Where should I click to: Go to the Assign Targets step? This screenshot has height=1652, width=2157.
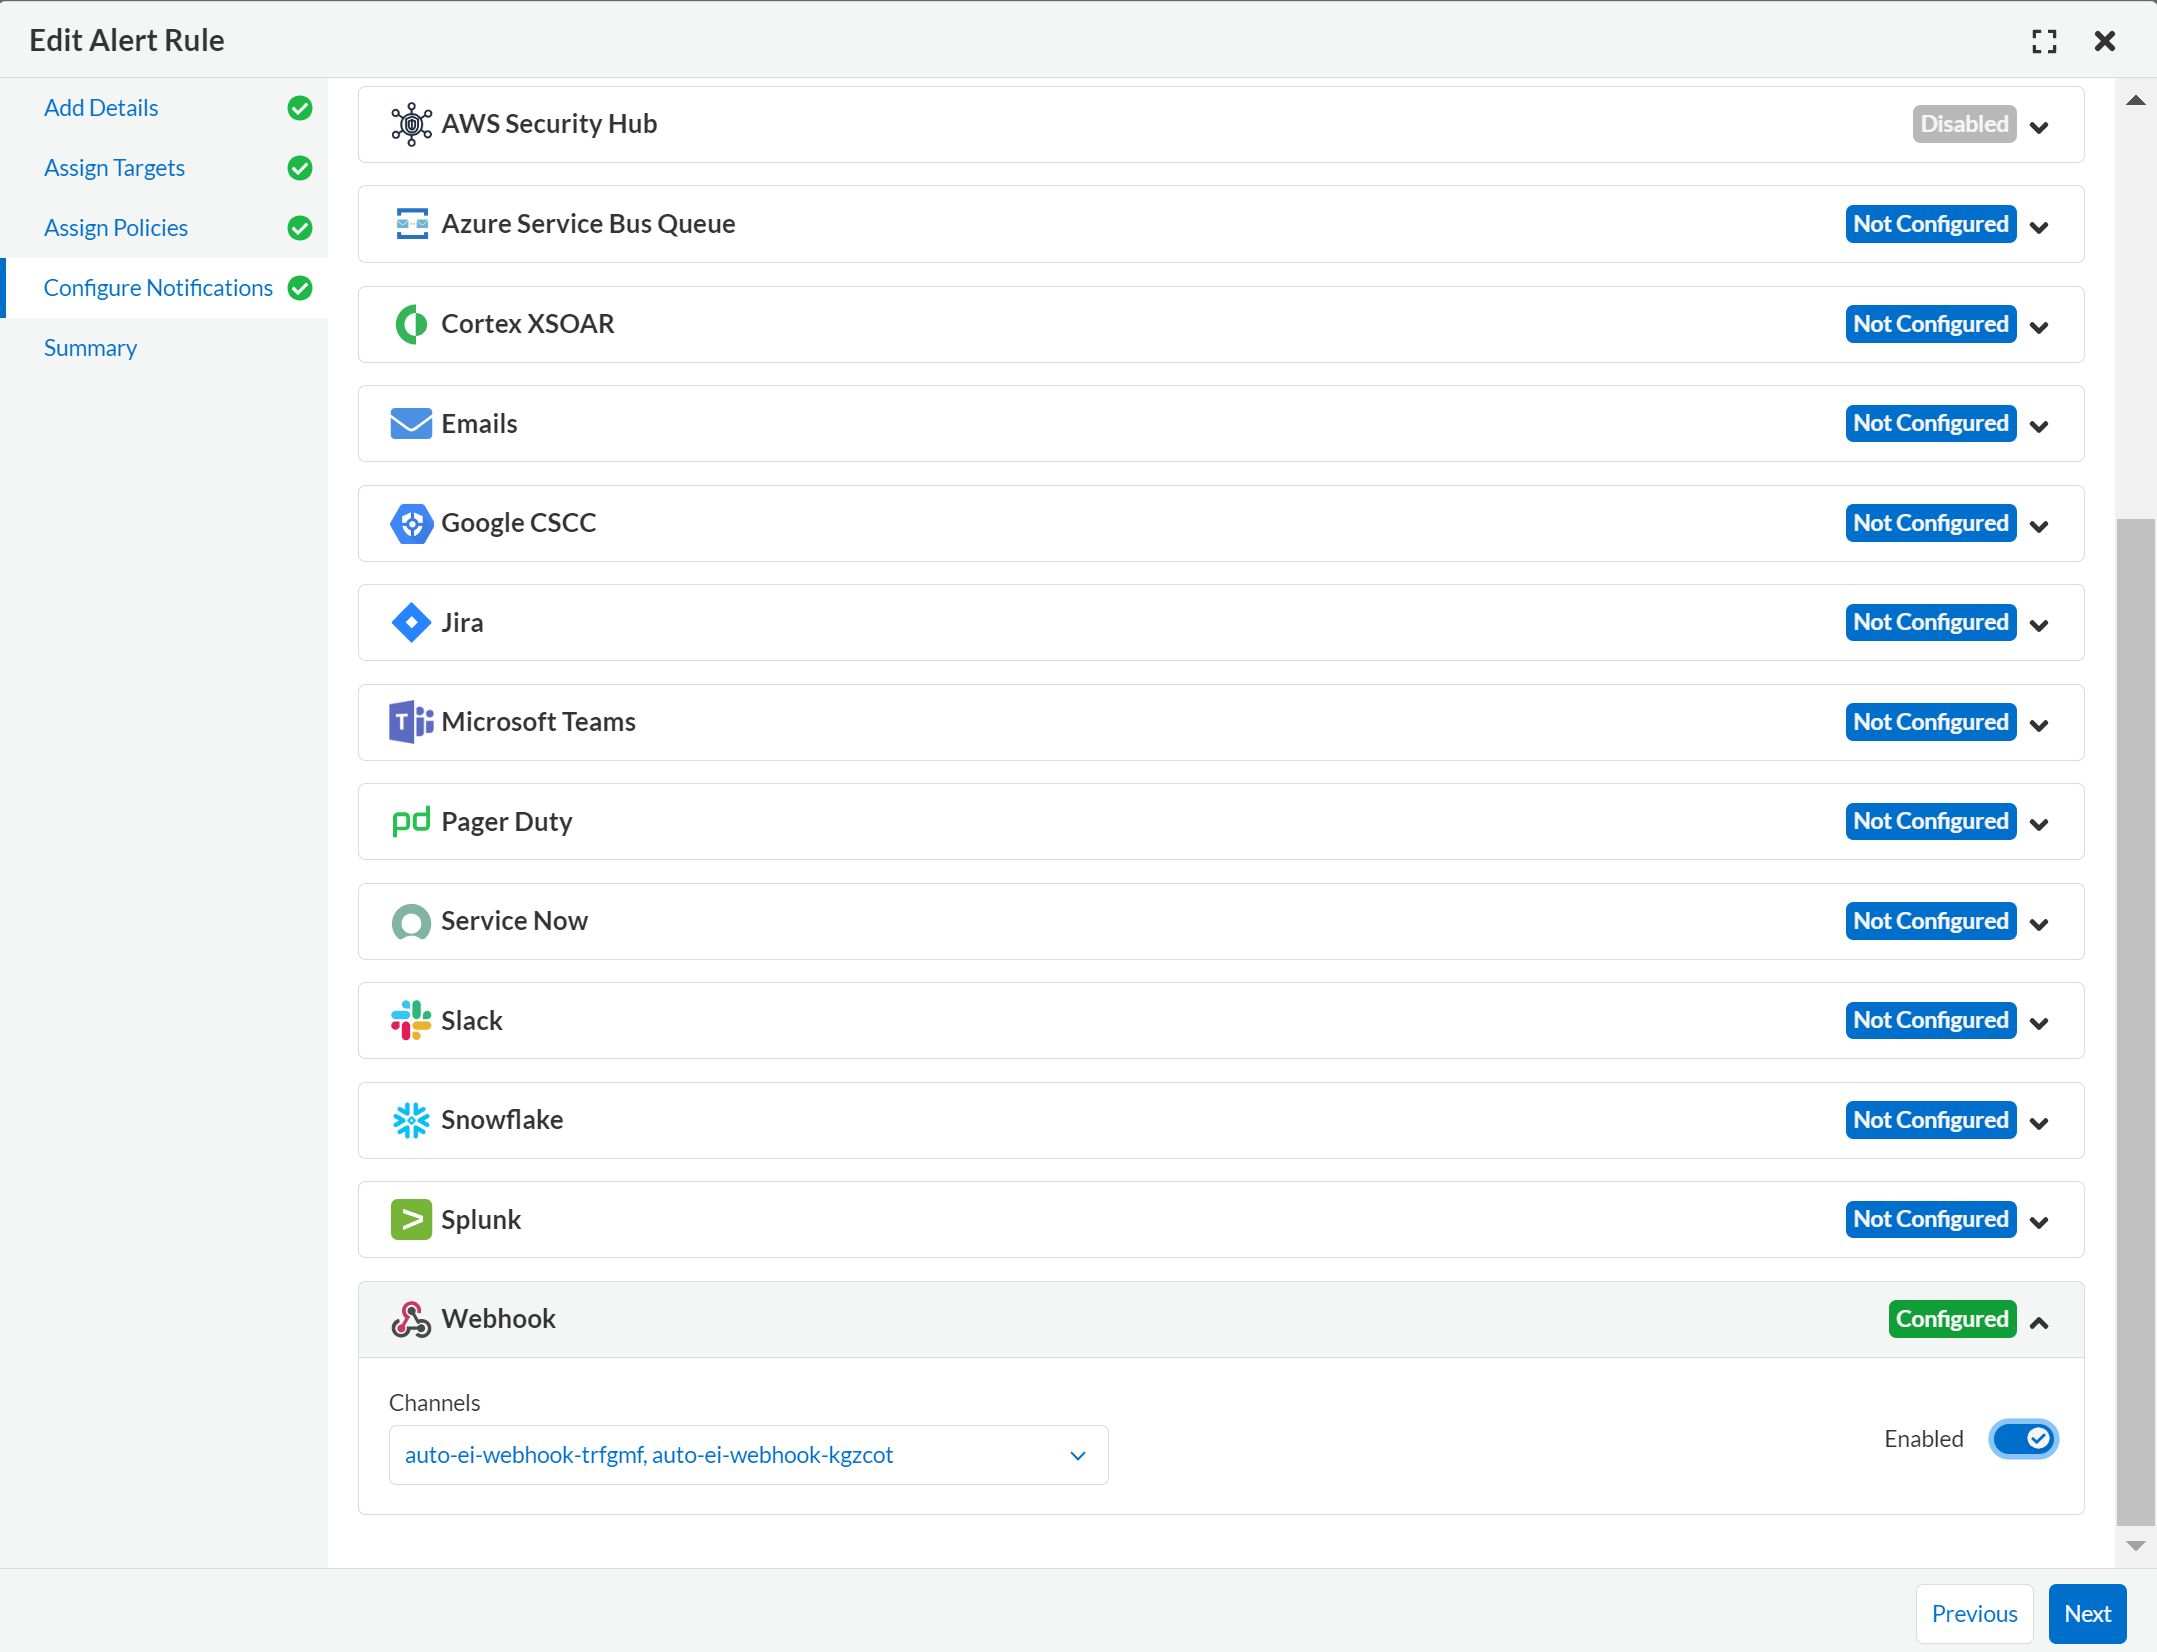coord(114,168)
